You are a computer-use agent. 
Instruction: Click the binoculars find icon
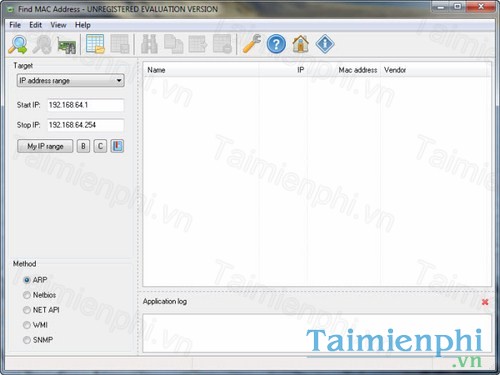[x=149, y=44]
